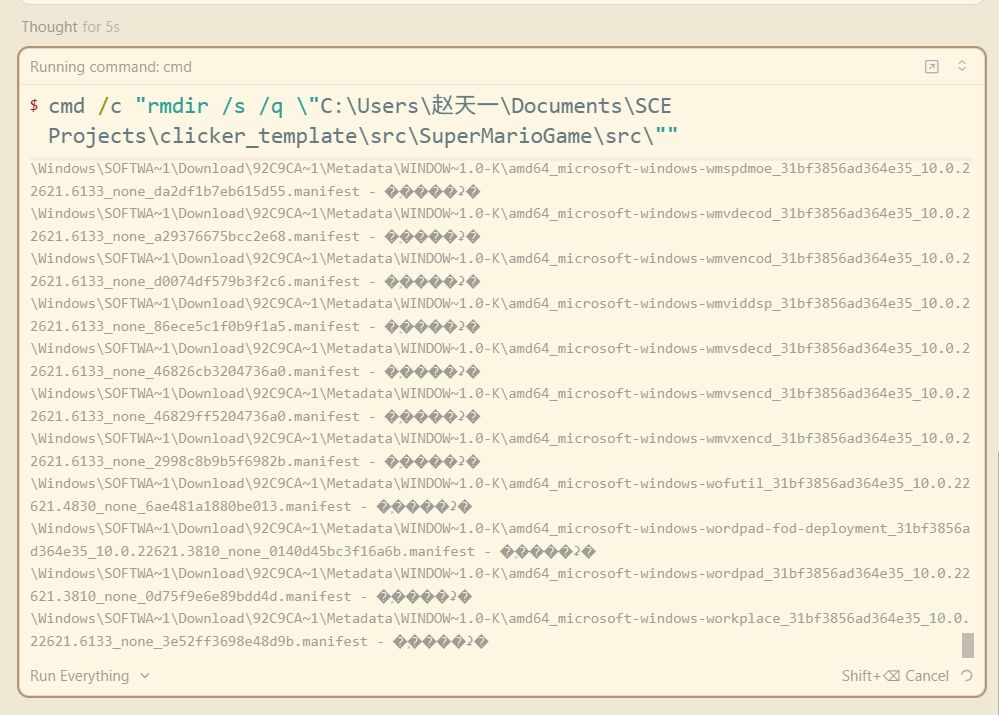999x715 pixels.
Task: Click the red $ prompt symbol
Action: click(x=34, y=106)
